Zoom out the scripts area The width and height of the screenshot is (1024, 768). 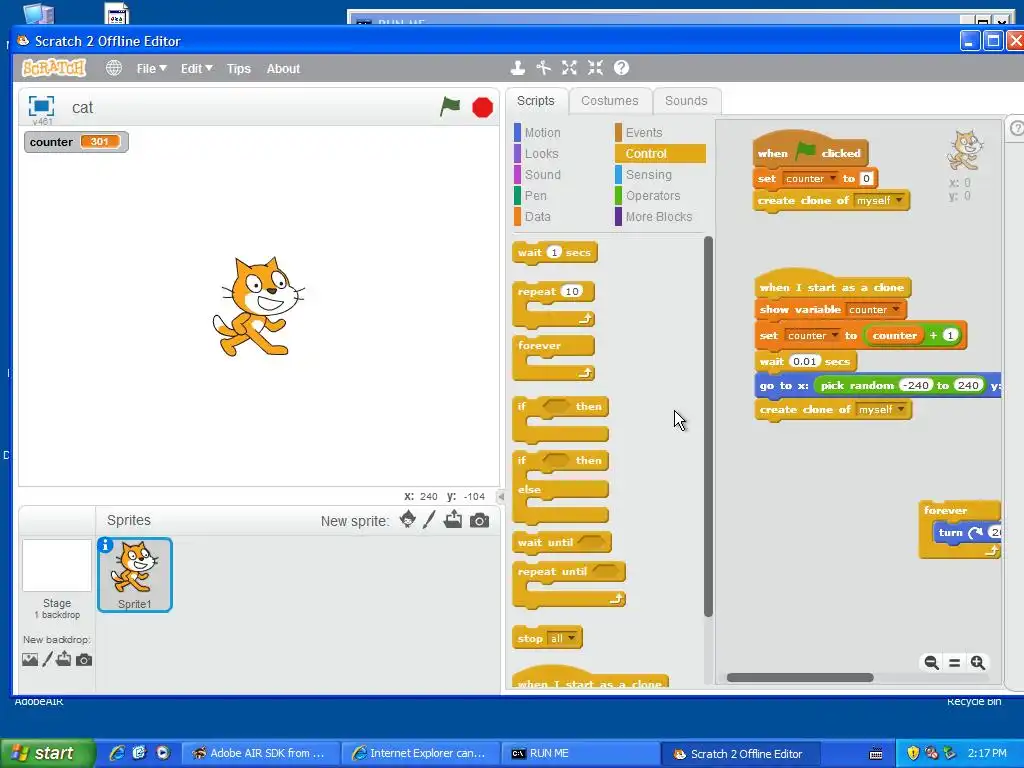(x=931, y=663)
